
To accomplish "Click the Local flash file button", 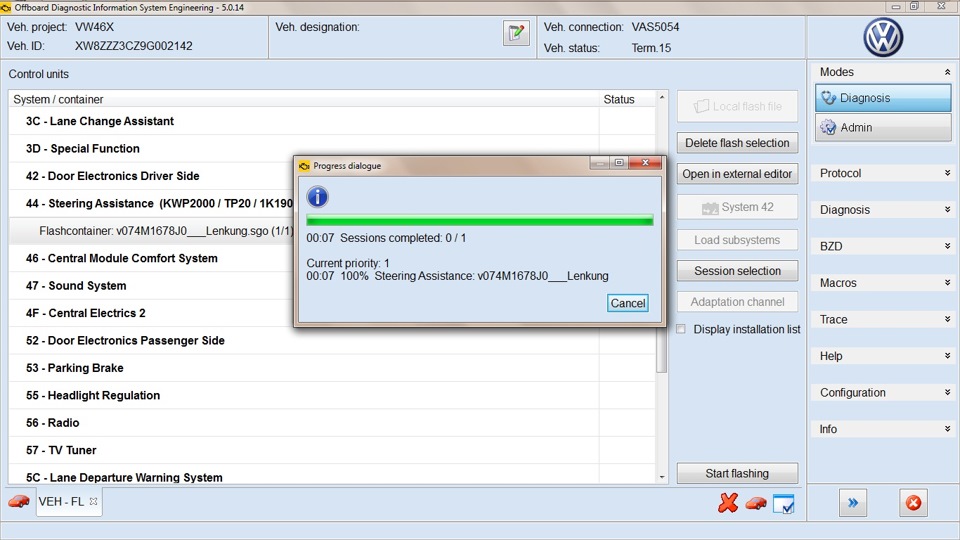I will pyautogui.click(x=737, y=107).
